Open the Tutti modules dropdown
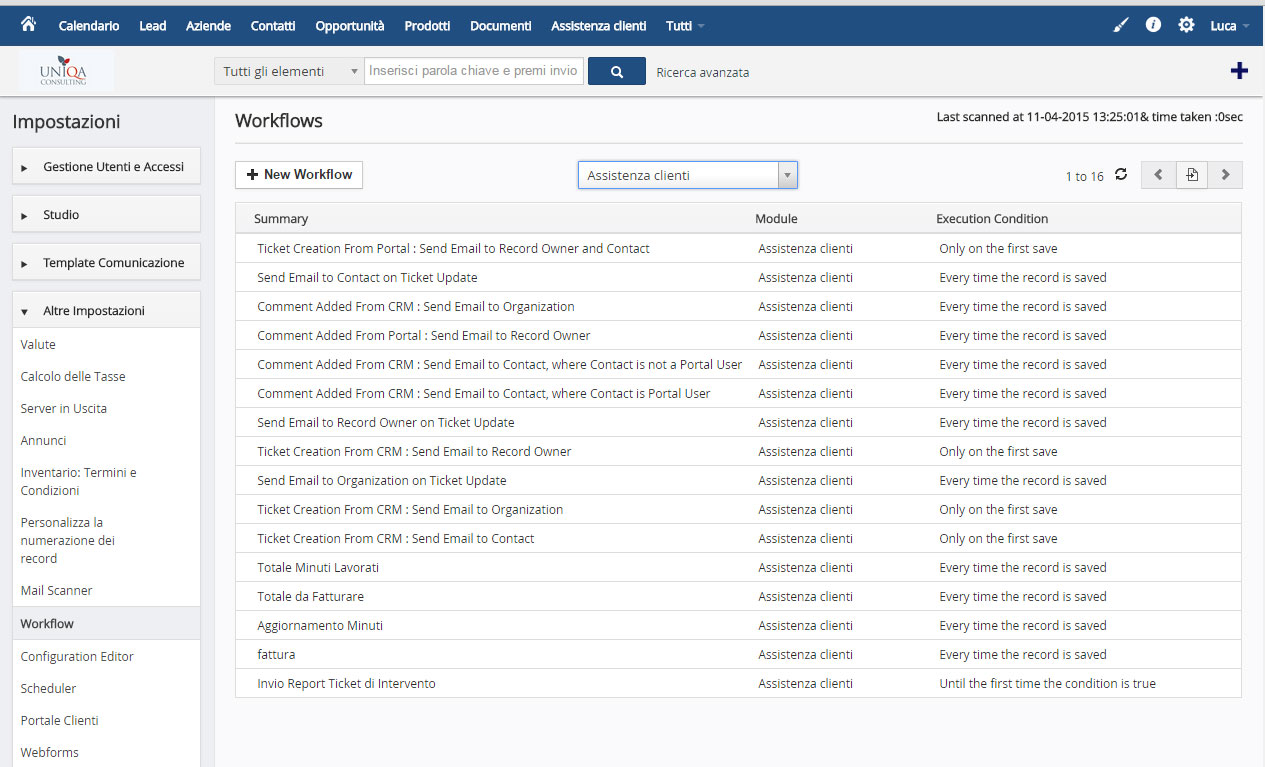The width and height of the screenshot is (1265, 767). click(x=685, y=26)
